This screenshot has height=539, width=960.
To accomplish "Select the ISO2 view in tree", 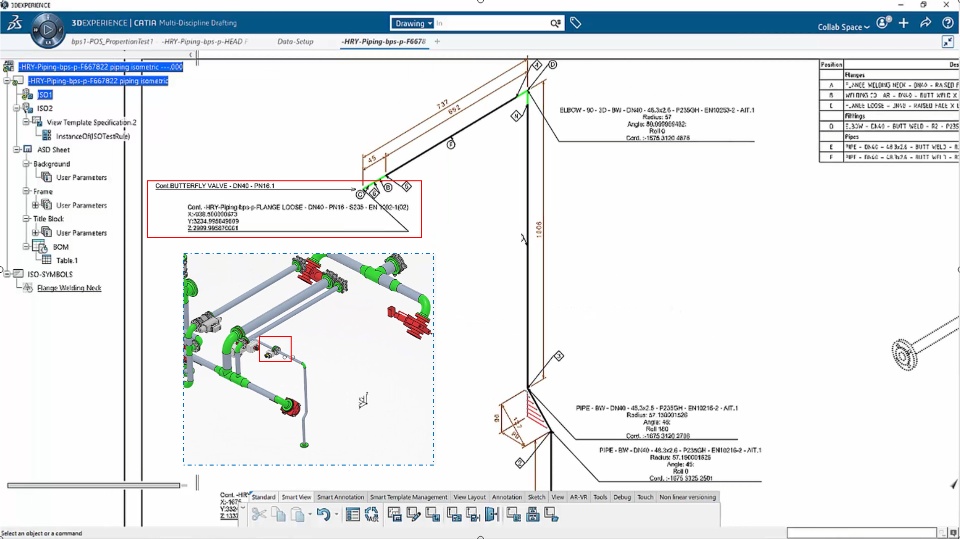I will (45, 108).
